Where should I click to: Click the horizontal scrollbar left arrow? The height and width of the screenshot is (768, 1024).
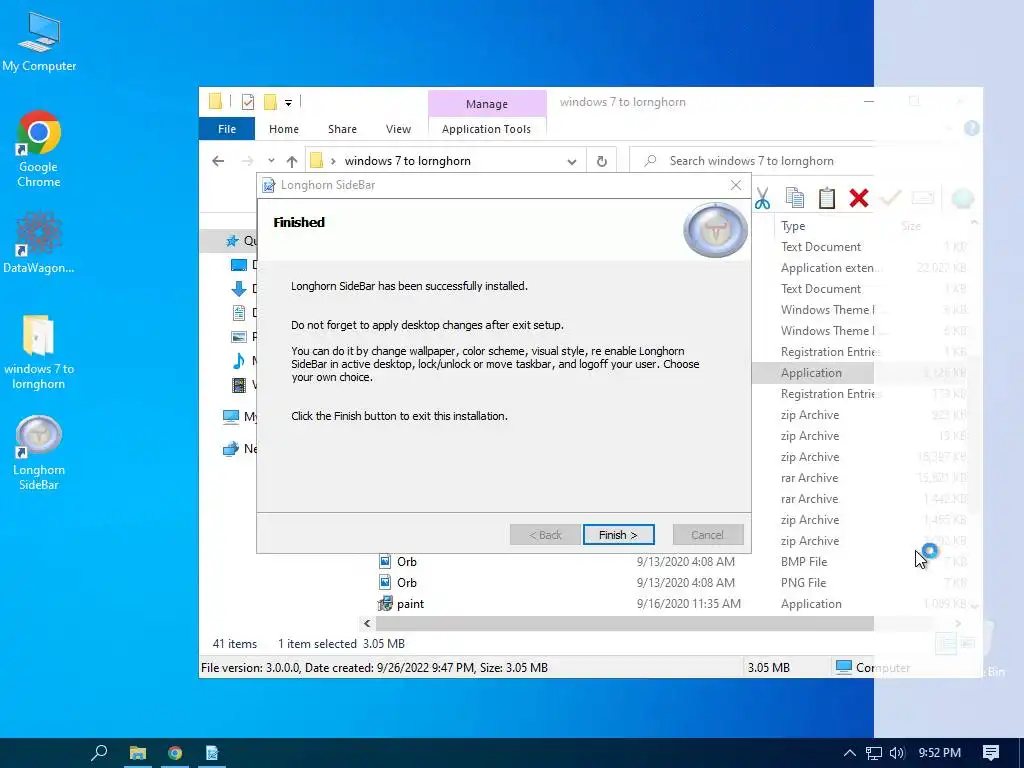pos(367,624)
